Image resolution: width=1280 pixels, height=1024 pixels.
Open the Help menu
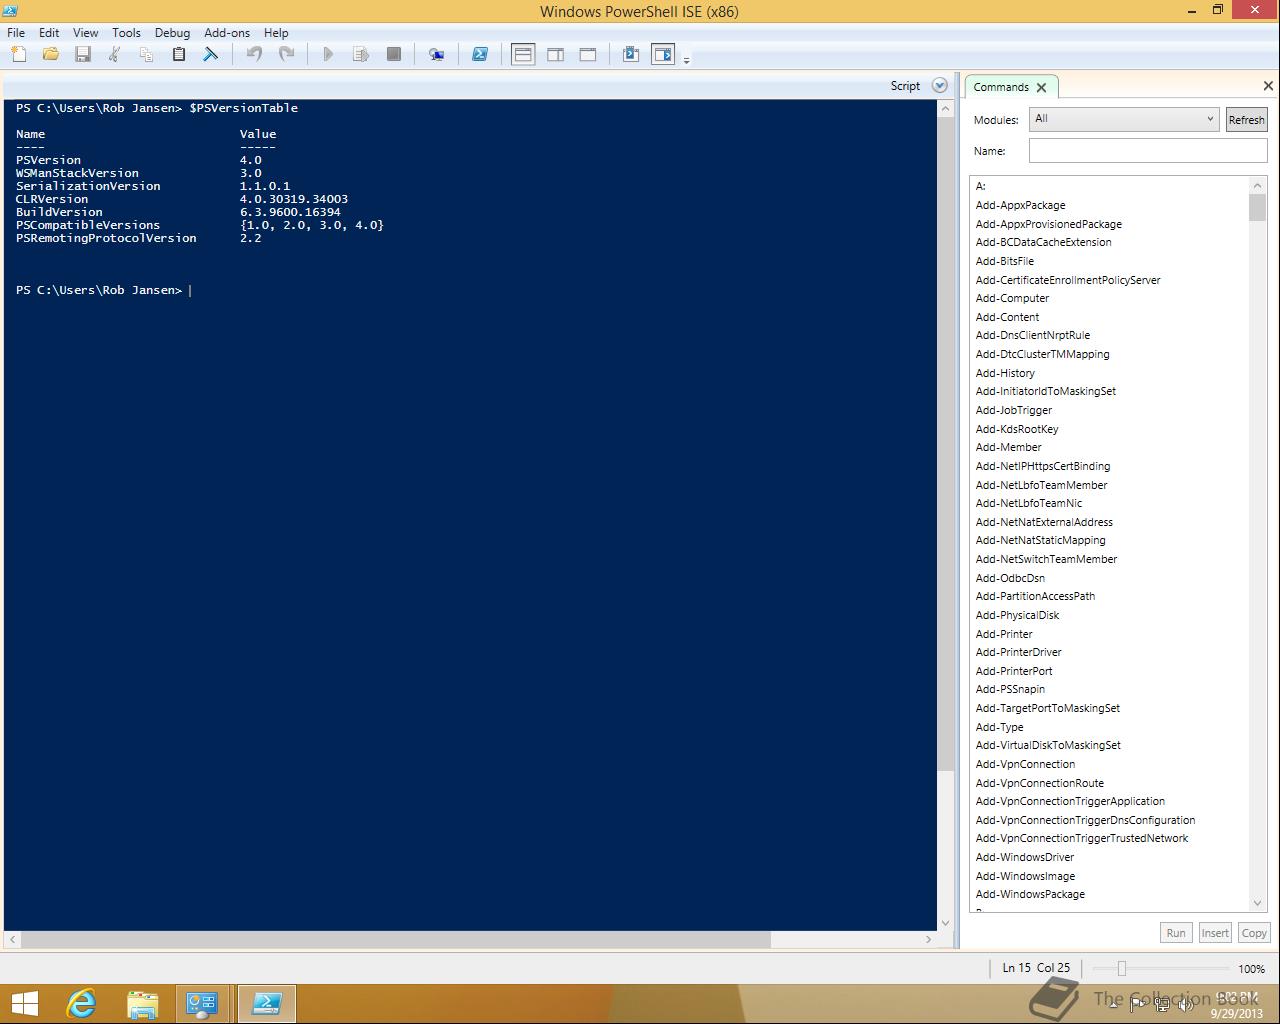click(276, 32)
